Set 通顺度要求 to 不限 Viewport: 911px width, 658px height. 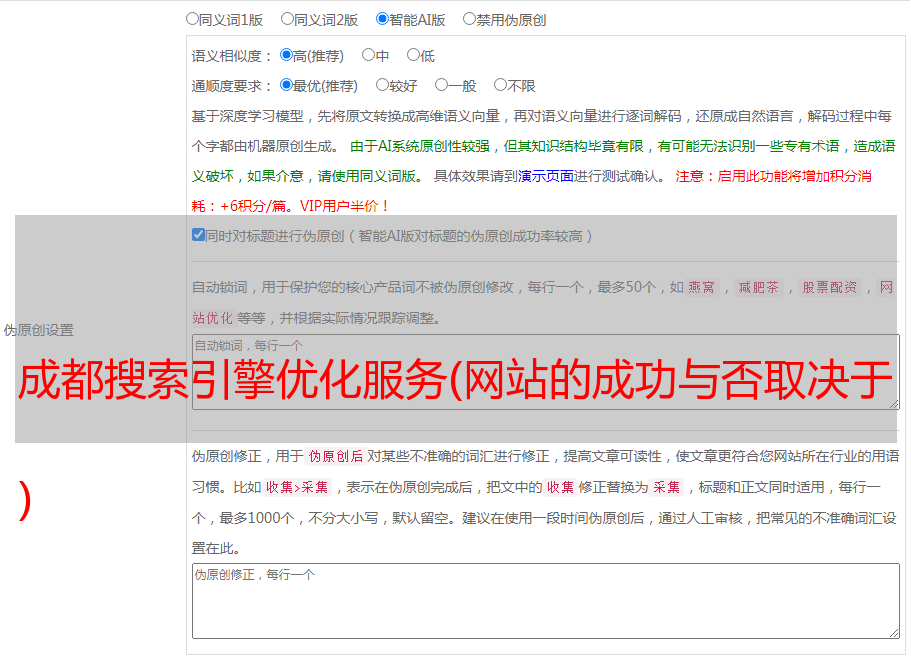coord(500,85)
